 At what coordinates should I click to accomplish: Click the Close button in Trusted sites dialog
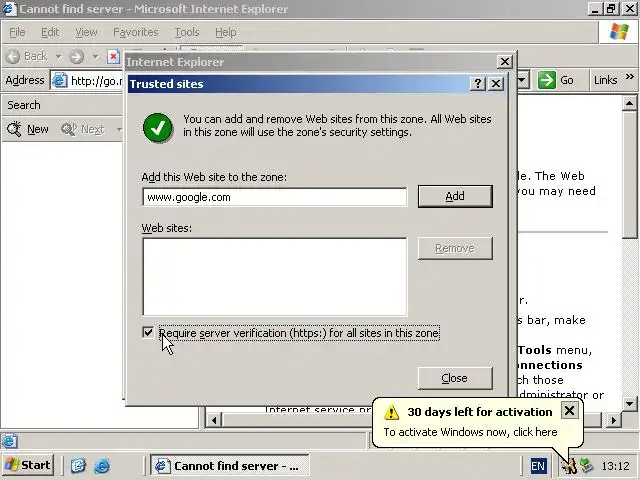coord(455,378)
